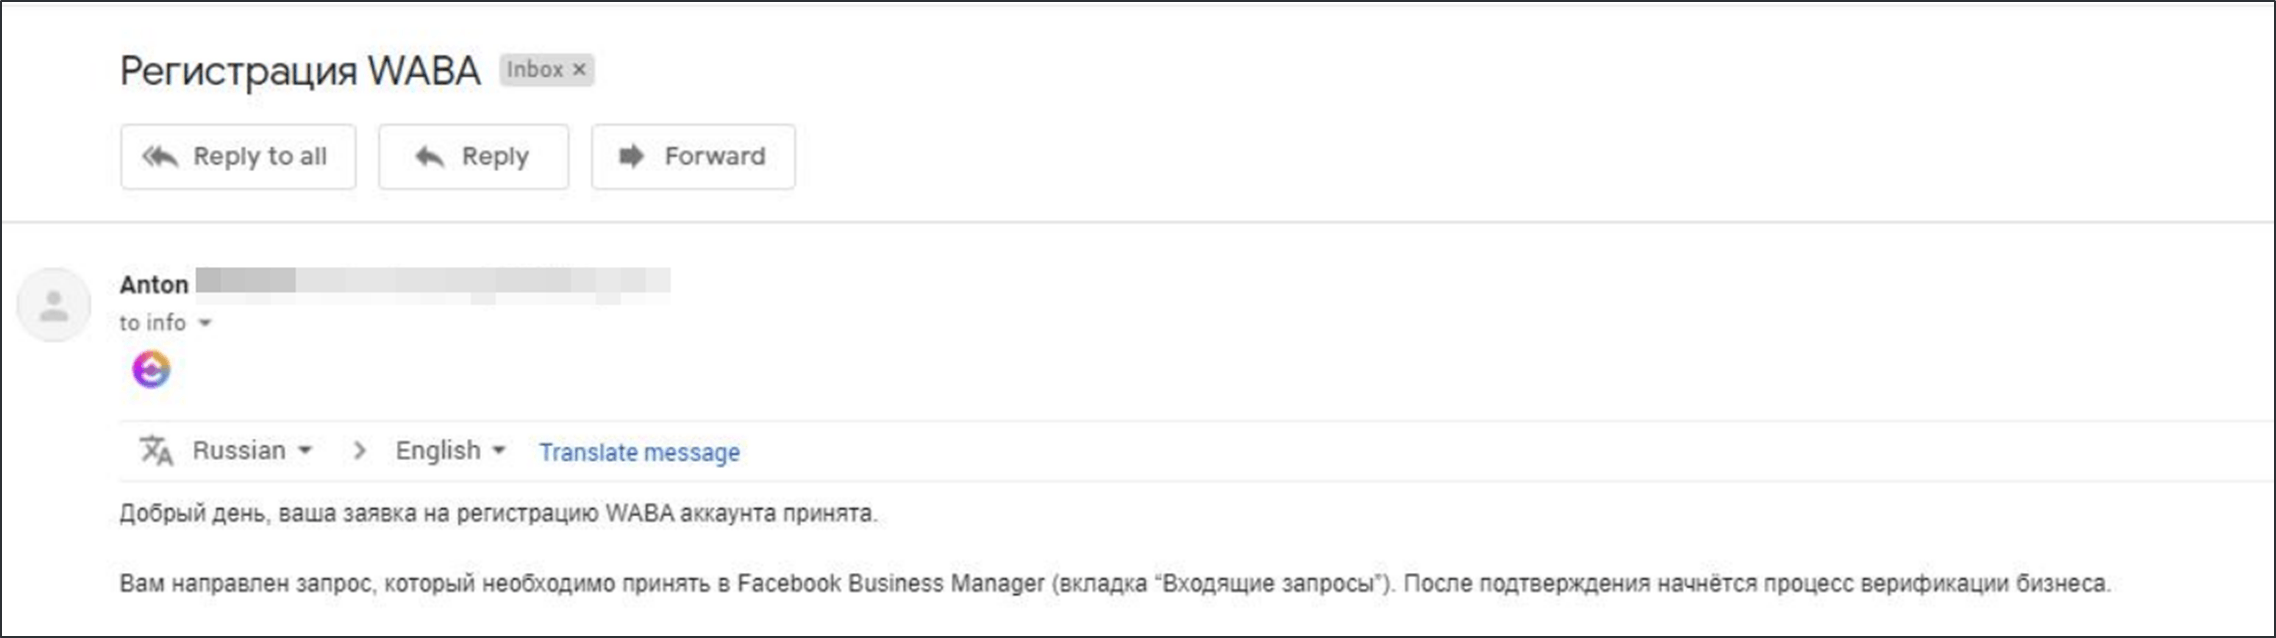Click the email subject "Регистрация WABA"
Screen dimensions: 2276x638
tap(300, 71)
